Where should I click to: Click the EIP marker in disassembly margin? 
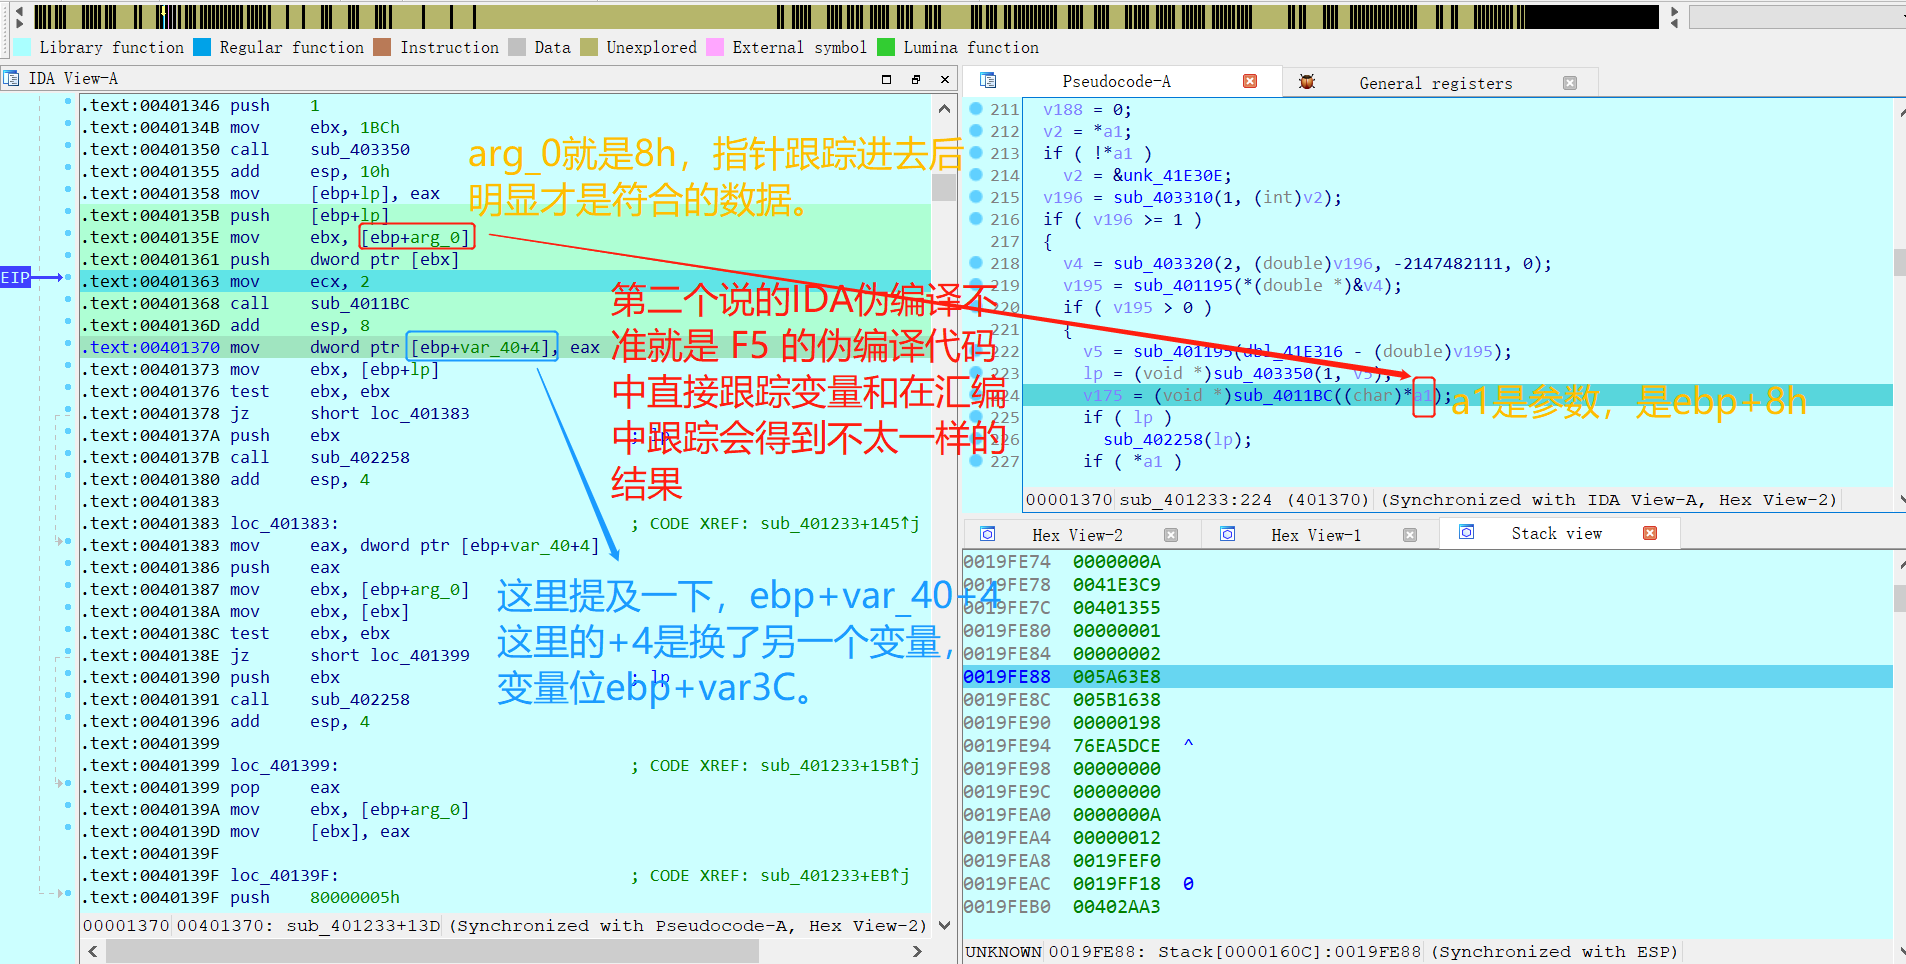click(16, 277)
